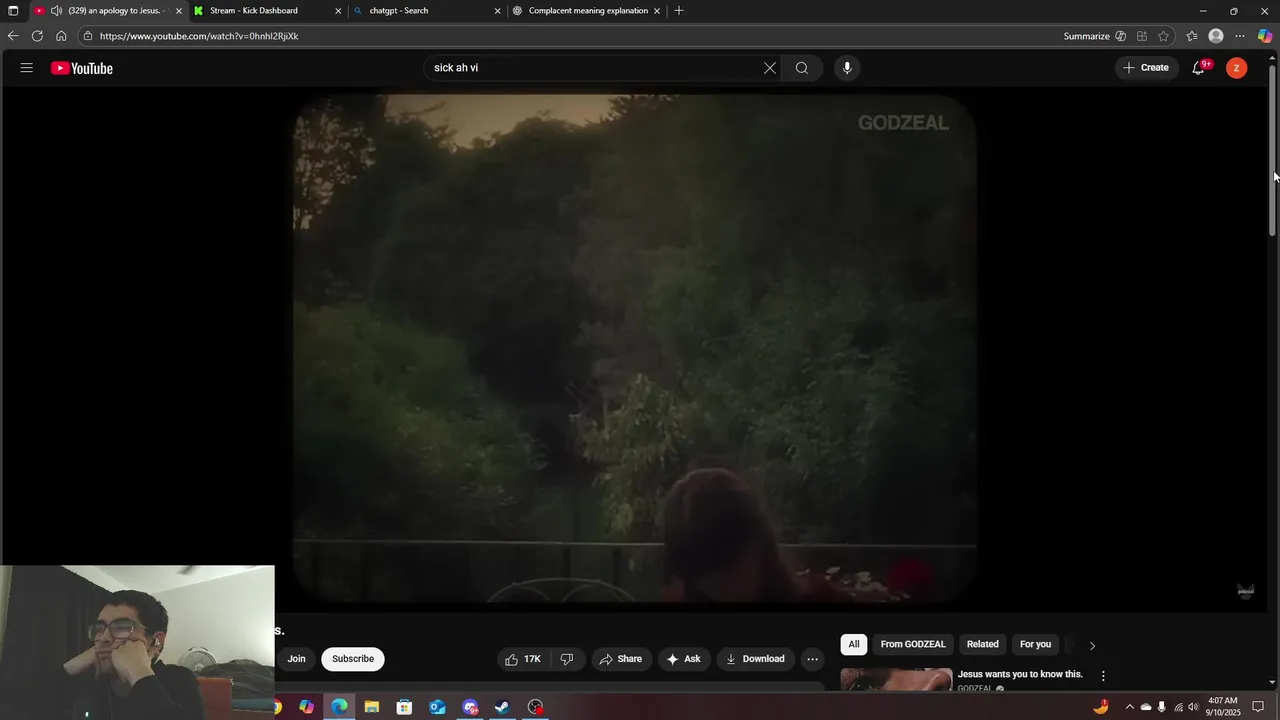Close the chatgpt Search tab
Image resolution: width=1280 pixels, height=720 pixels.
tap(497, 11)
